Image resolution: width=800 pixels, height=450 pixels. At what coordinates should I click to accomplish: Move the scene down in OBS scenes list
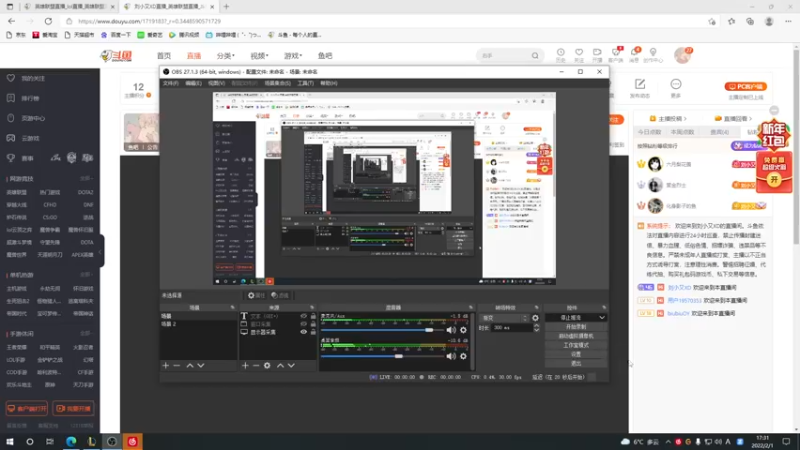pyautogui.click(x=201, y=365)
